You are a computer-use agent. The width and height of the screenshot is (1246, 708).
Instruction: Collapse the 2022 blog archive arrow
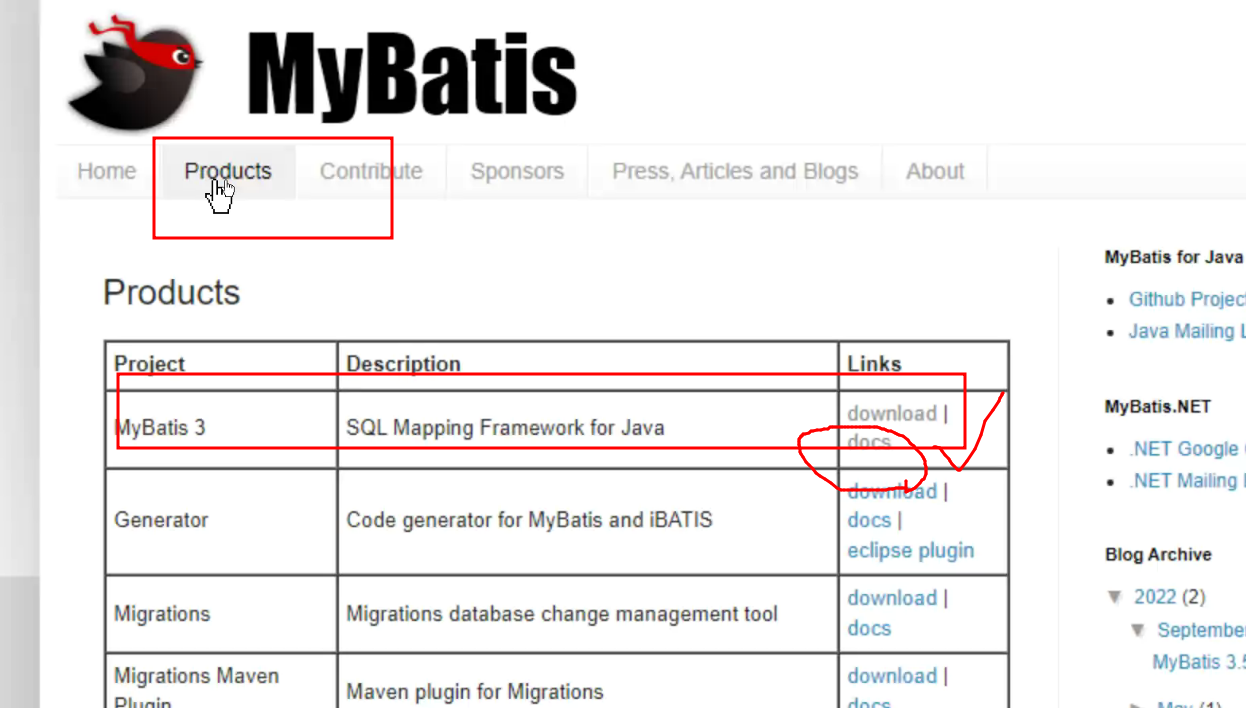[x=1115, y=597]
